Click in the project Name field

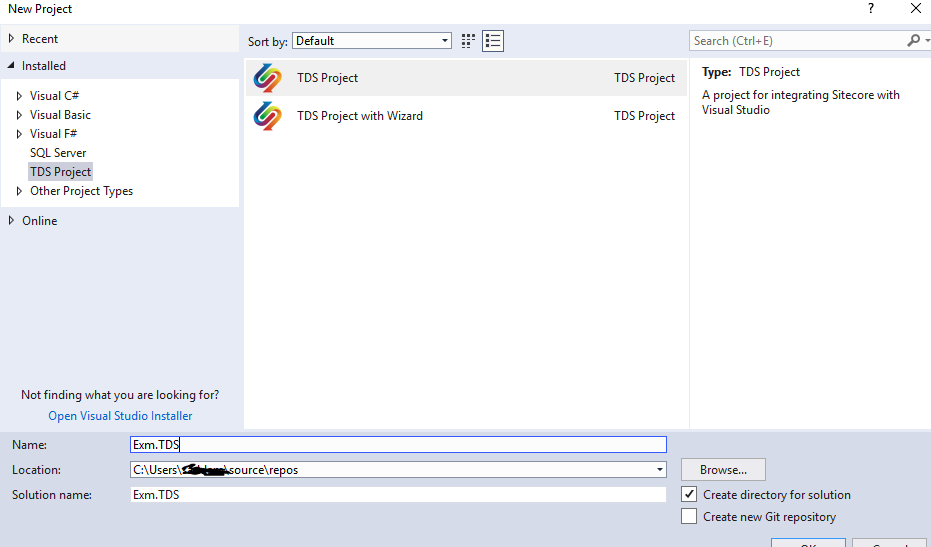398,444
